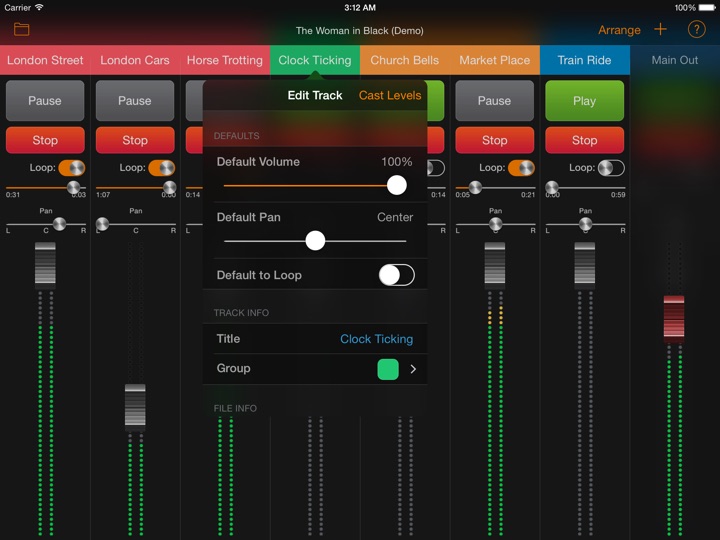This screenshot has width=720, height=540.
Task: Click the Market Place Pan knob
Action: point(495,224)
